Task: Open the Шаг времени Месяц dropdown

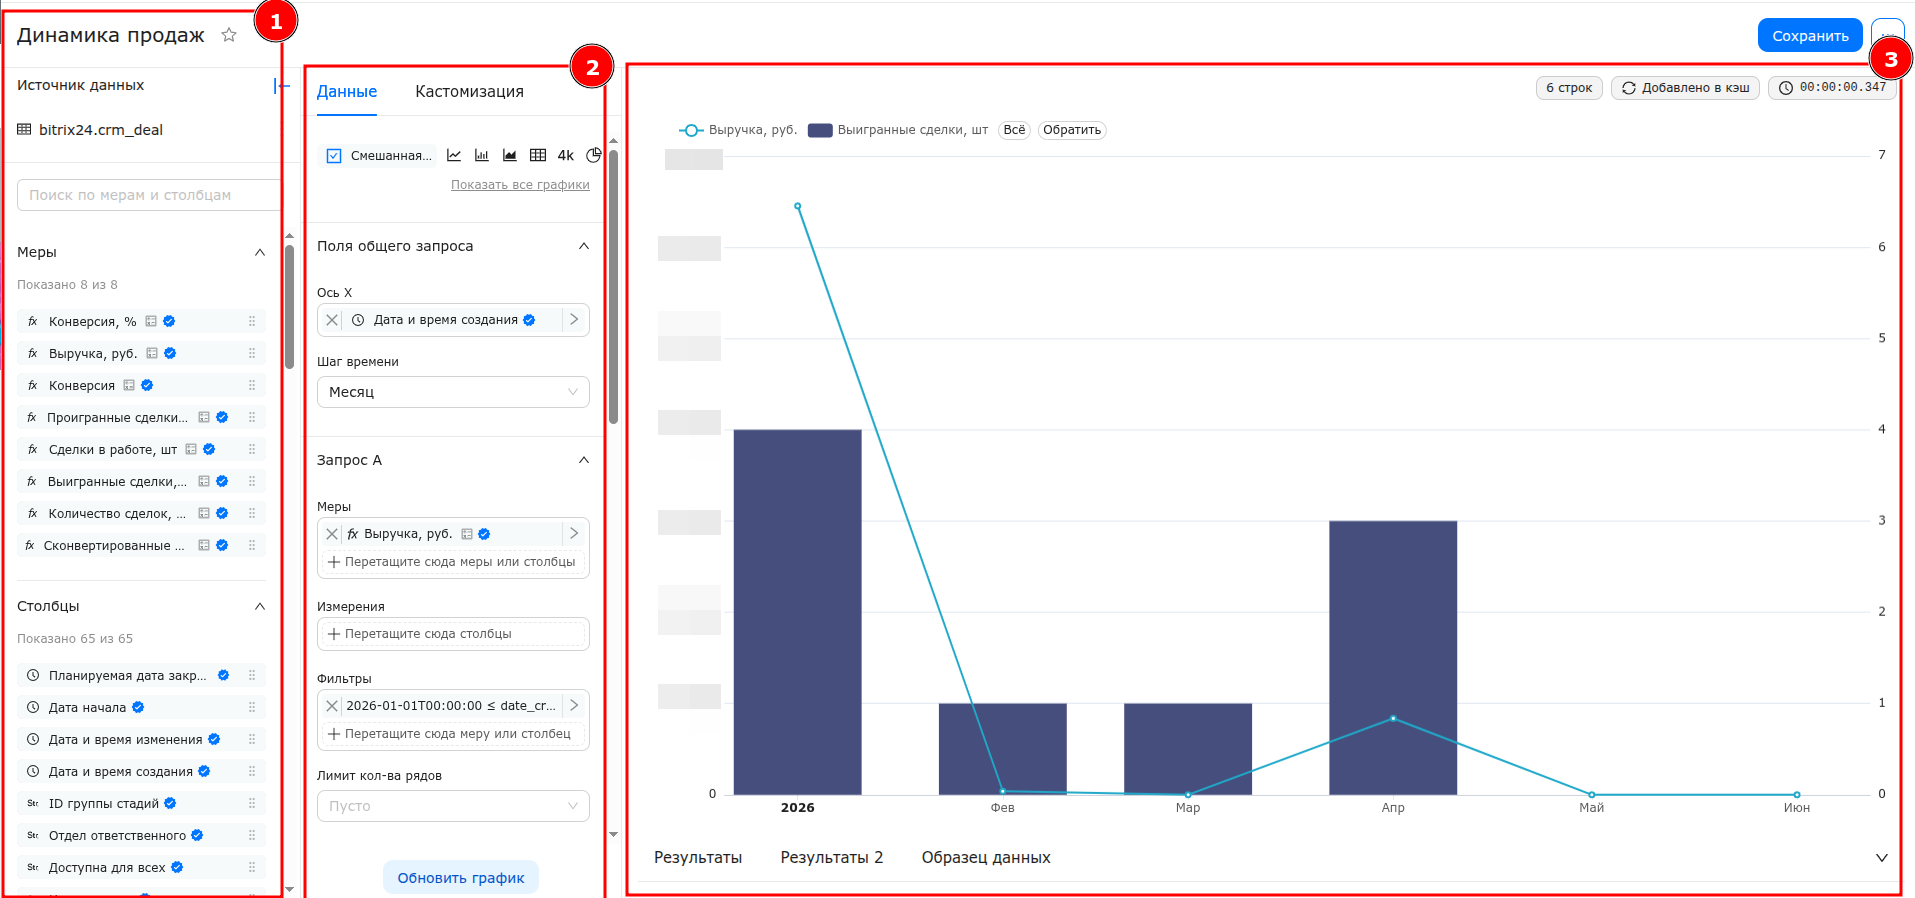Action: (453, 392)
